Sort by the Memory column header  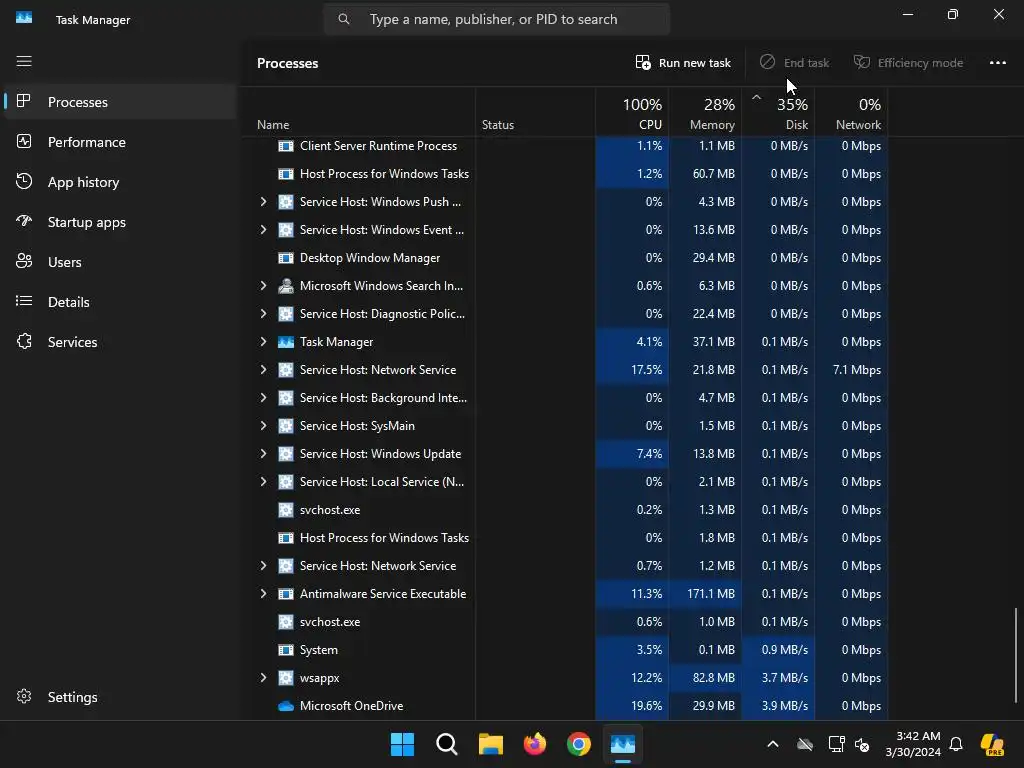[x=705, y=113]
